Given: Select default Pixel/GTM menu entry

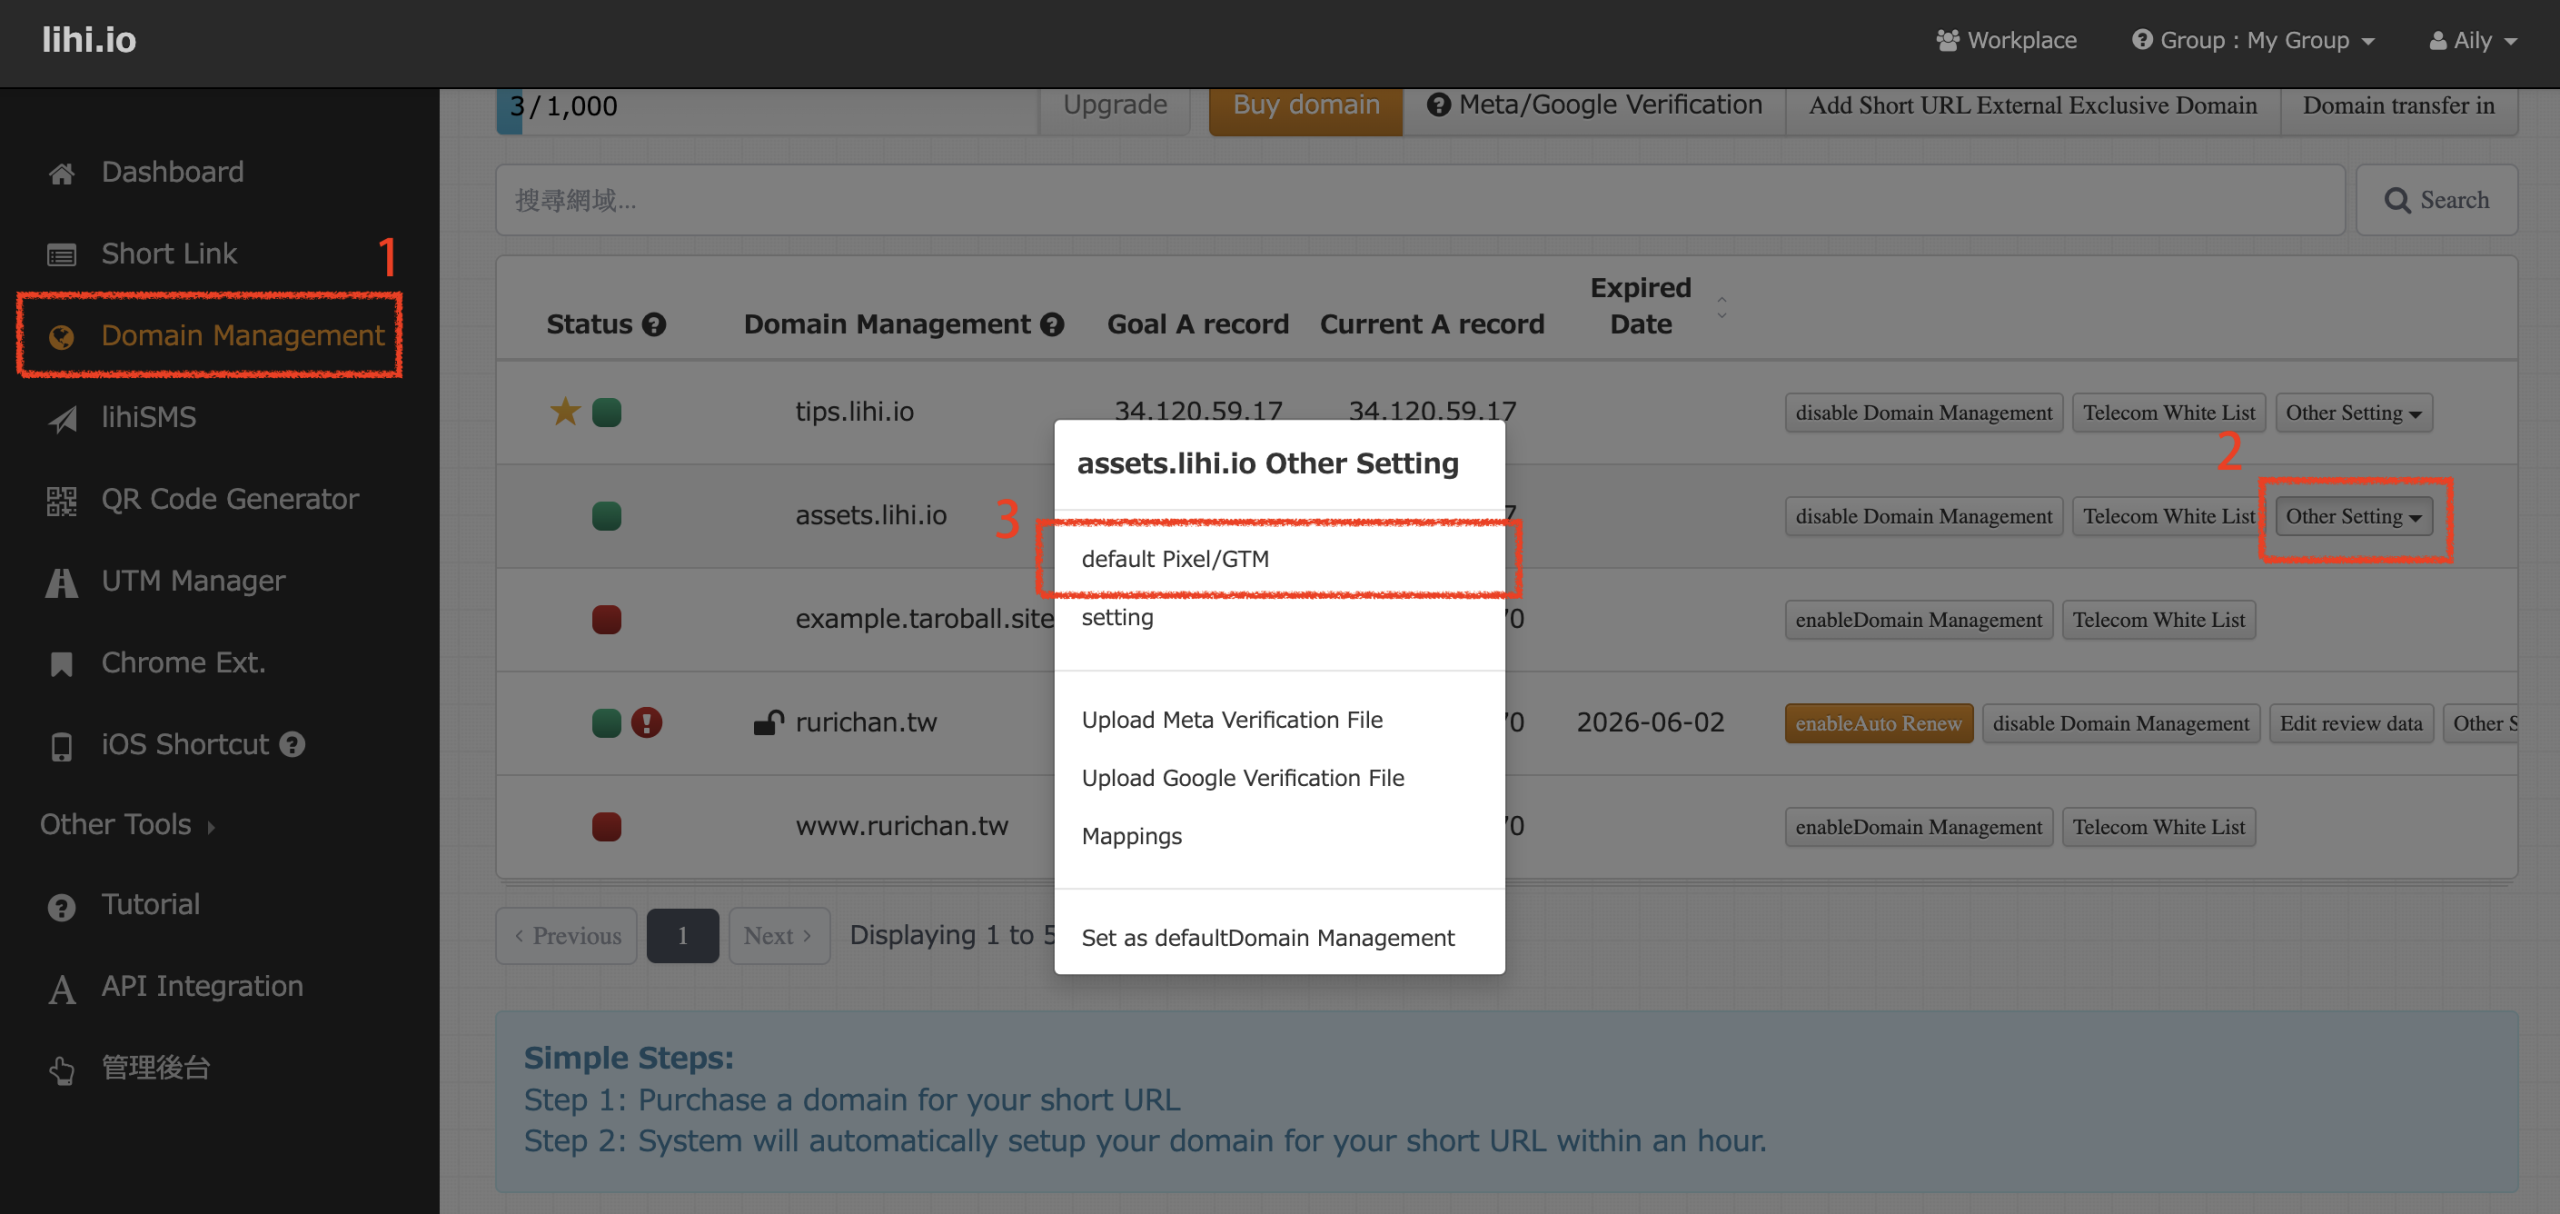Looking at the screenshot, I should pos(1176,559).
